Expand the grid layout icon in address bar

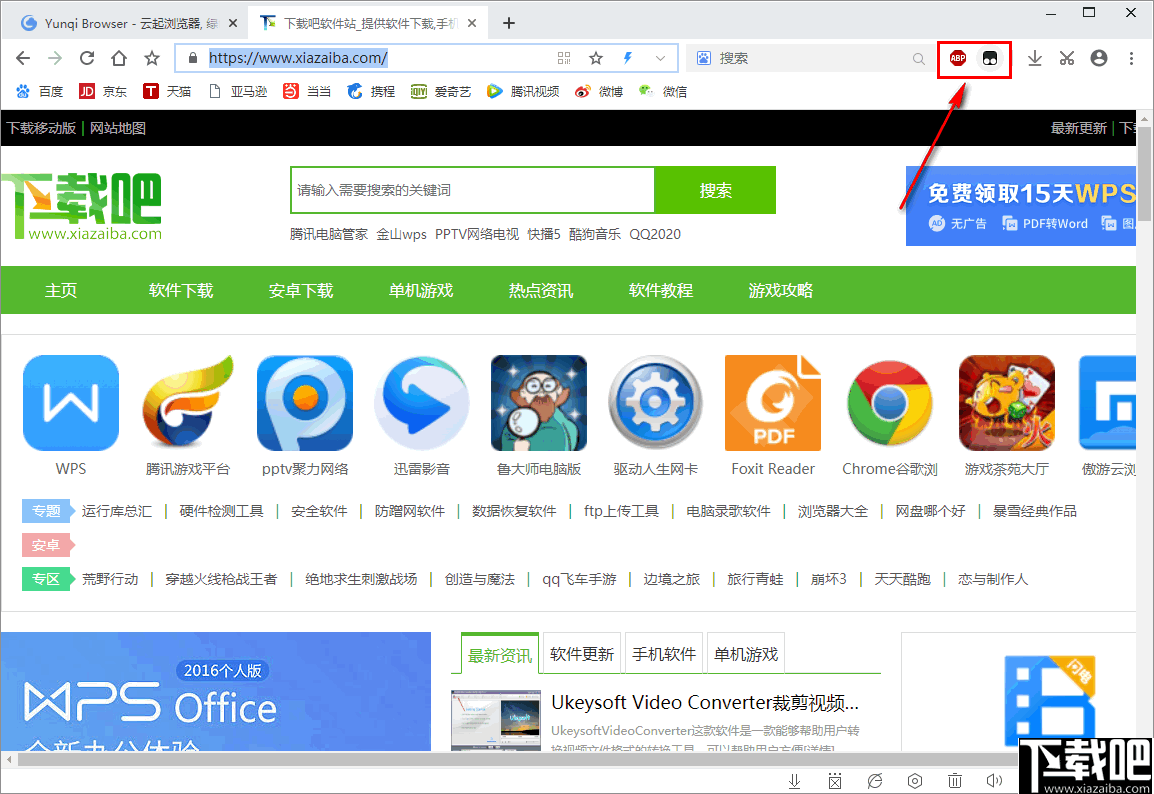[564, 58]
